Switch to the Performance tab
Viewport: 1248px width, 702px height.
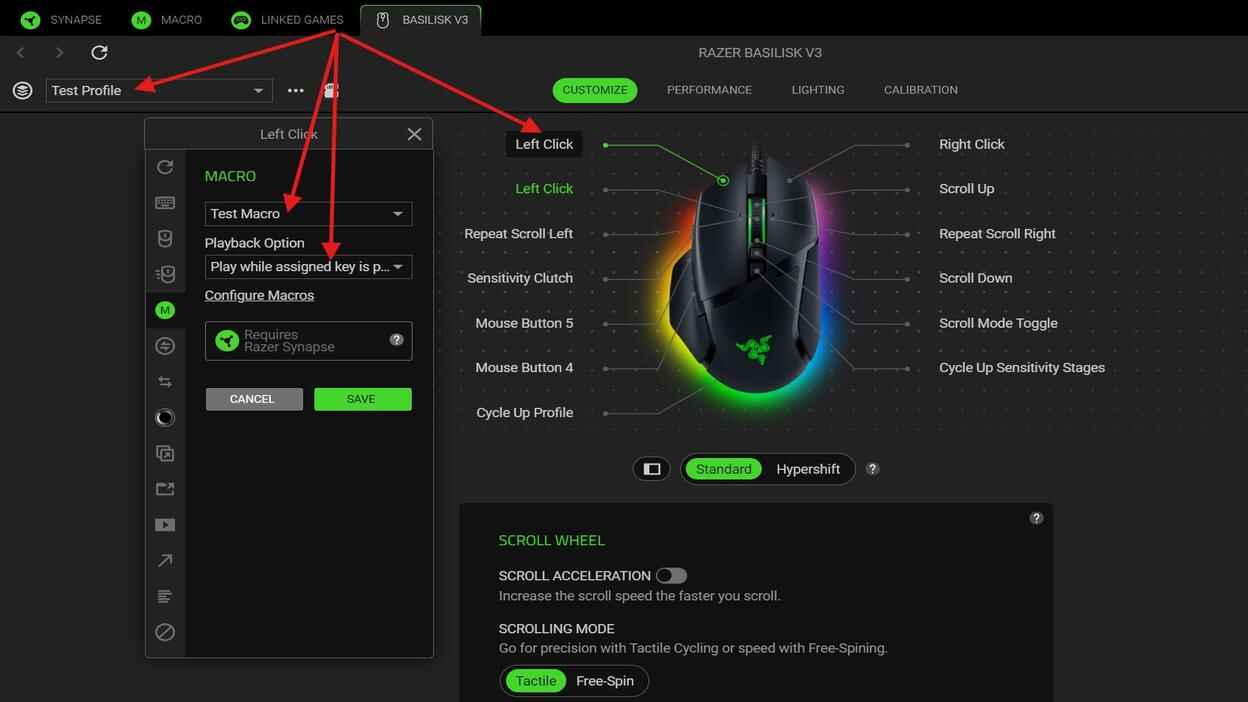pyautogui.click(x=709, y=90)
